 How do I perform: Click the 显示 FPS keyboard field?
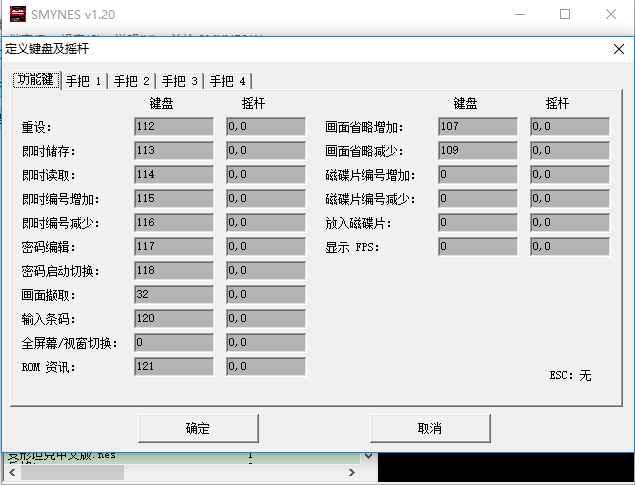point(478,246)
